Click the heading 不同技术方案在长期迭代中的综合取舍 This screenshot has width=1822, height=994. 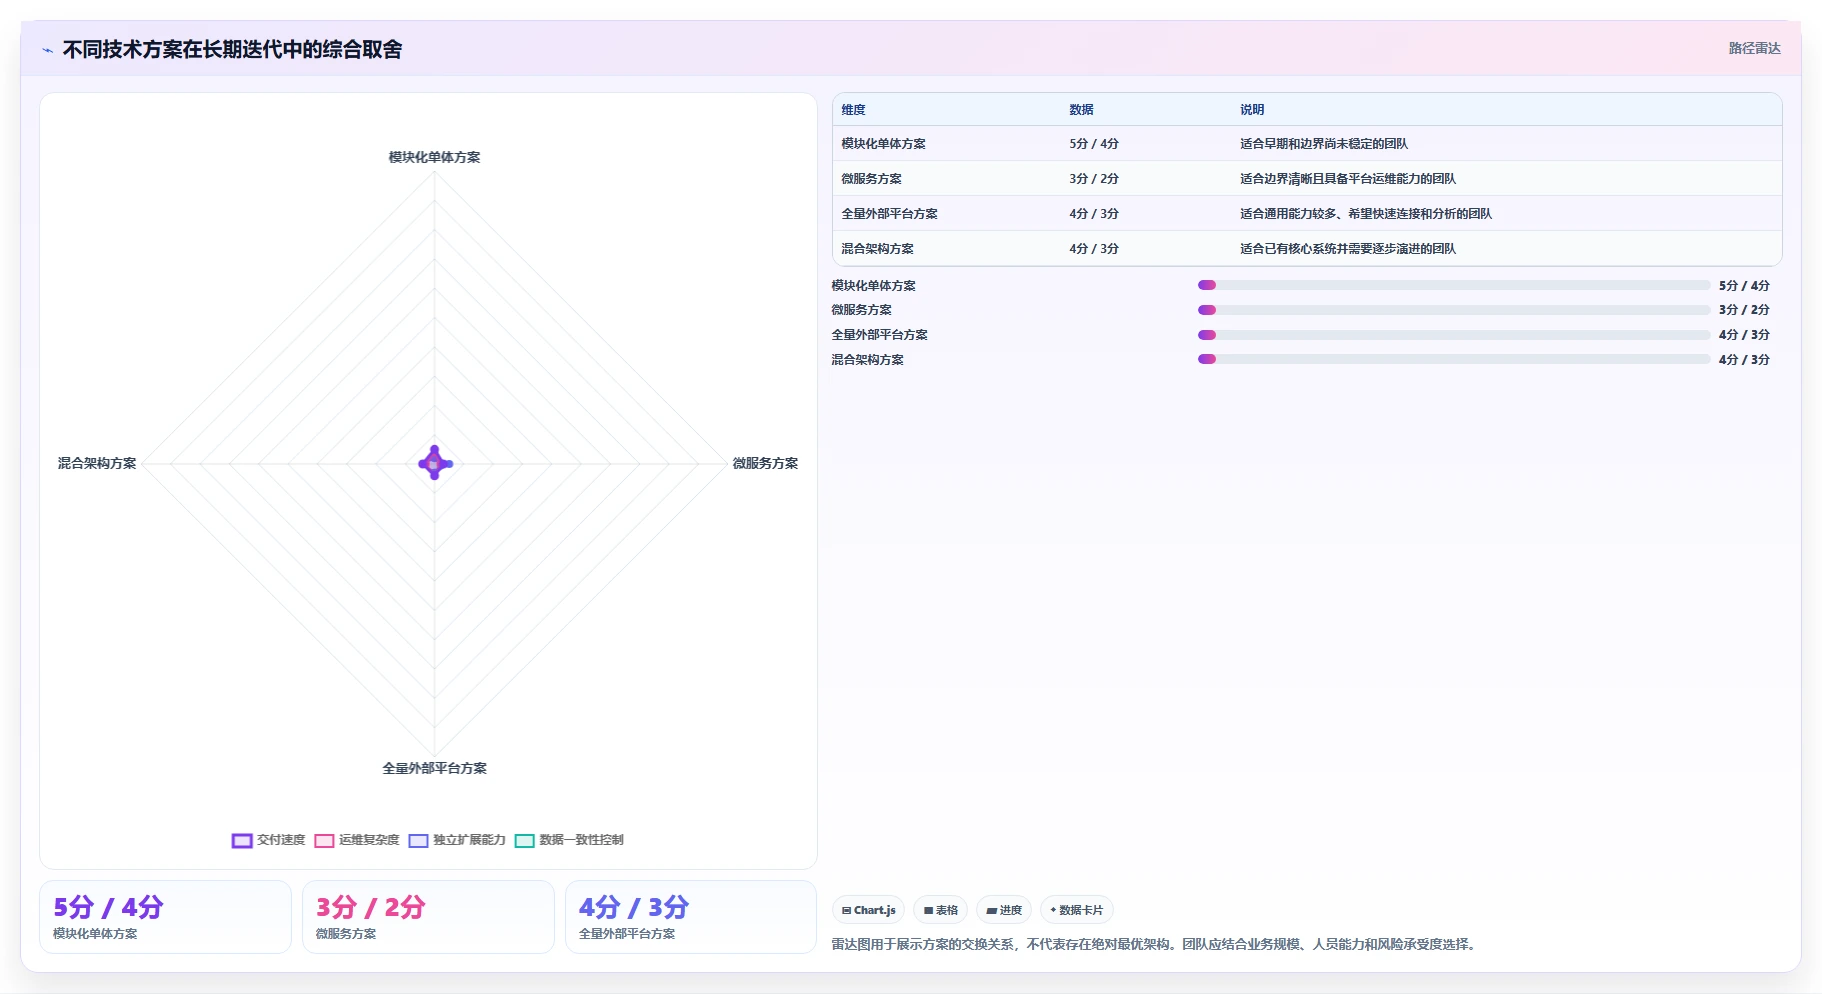pyautogui.click(x=232, y=50)
